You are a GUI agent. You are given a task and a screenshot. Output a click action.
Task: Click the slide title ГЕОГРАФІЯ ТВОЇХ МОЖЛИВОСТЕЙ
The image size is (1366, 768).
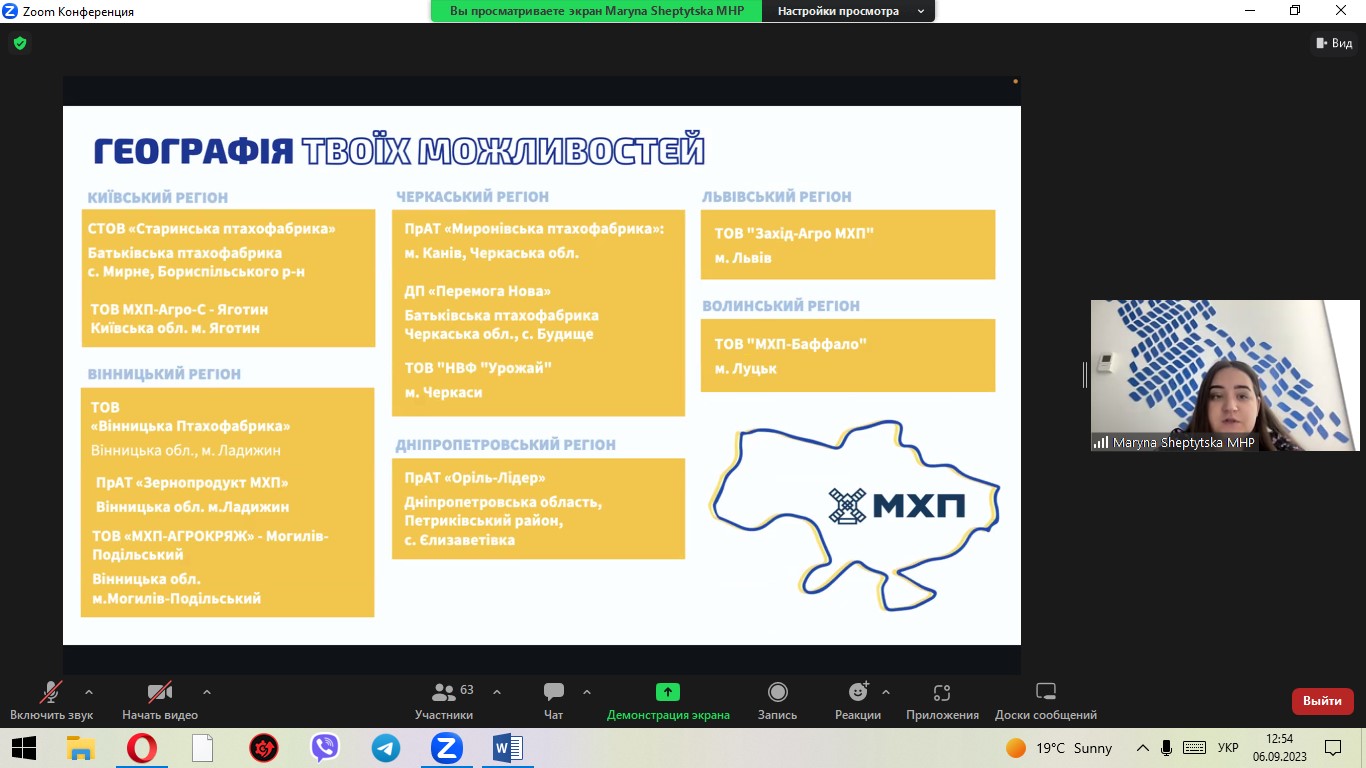click(x=400, y=151)
